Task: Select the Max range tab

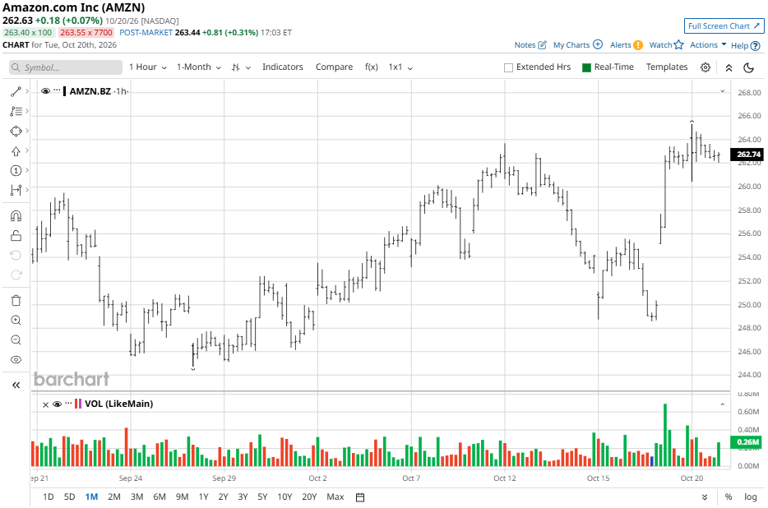Action: pyautogui.click(x=335, y=497)
